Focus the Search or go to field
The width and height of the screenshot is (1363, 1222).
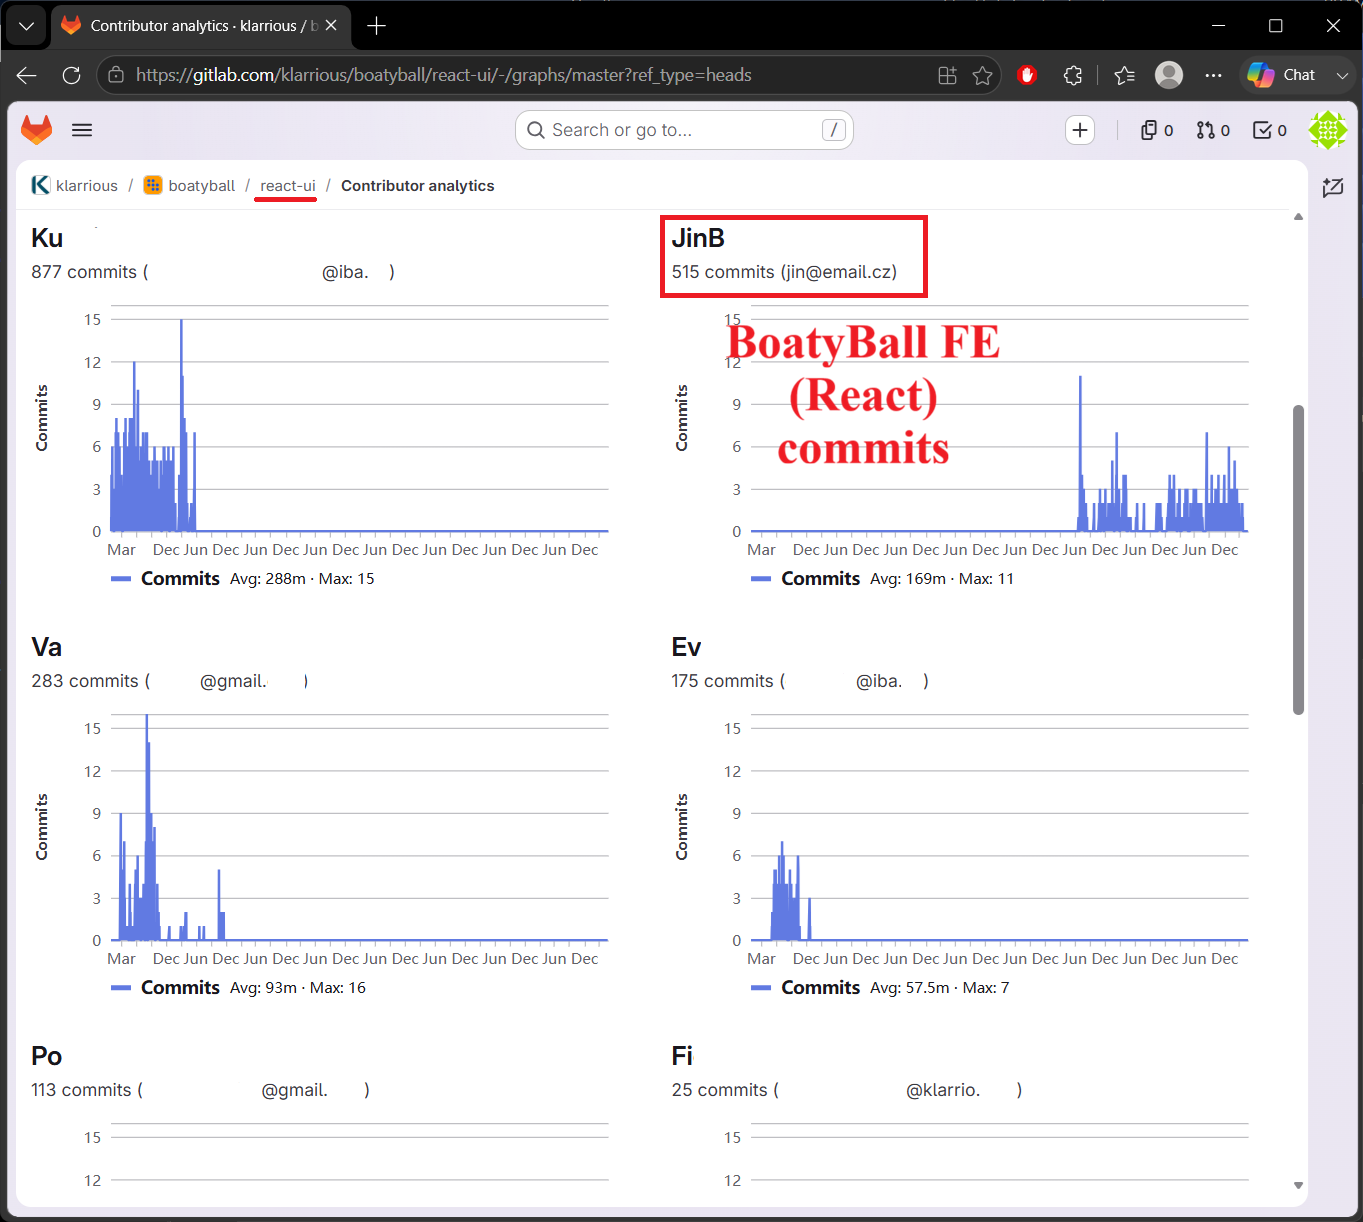[684, 130]
